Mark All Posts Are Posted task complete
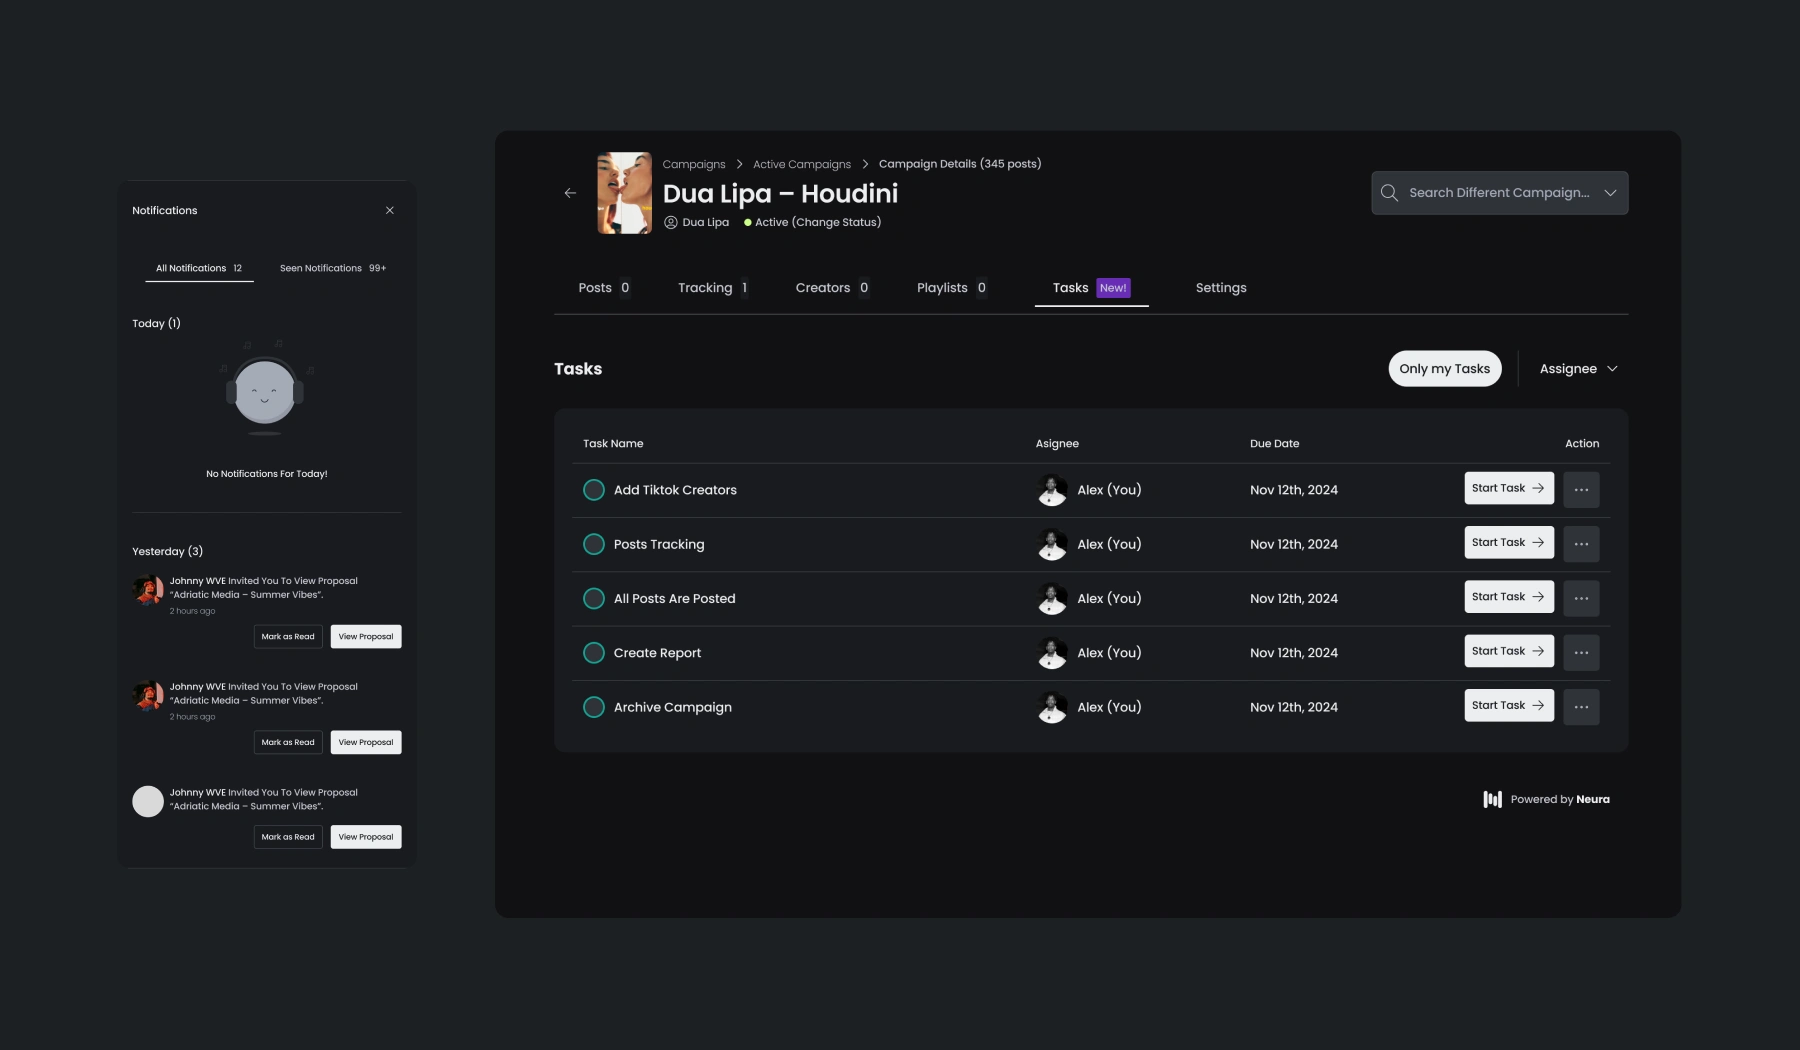1800x1050 pixels. point(594,598)
